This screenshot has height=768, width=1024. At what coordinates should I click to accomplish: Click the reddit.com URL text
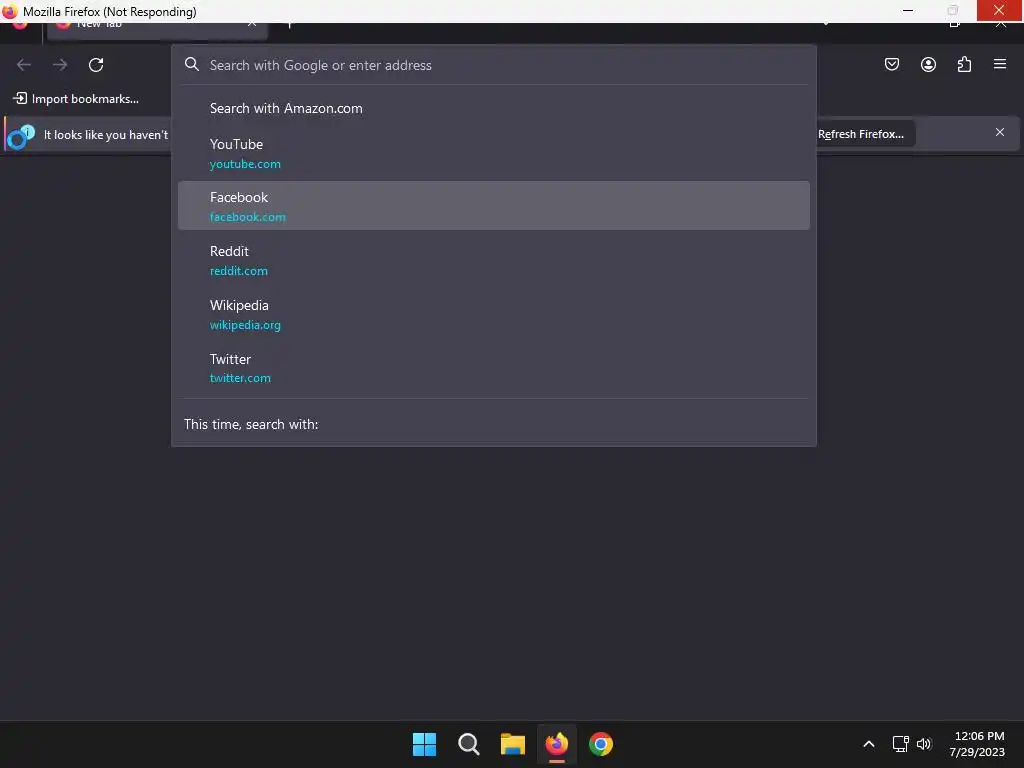tap(238, 271)
